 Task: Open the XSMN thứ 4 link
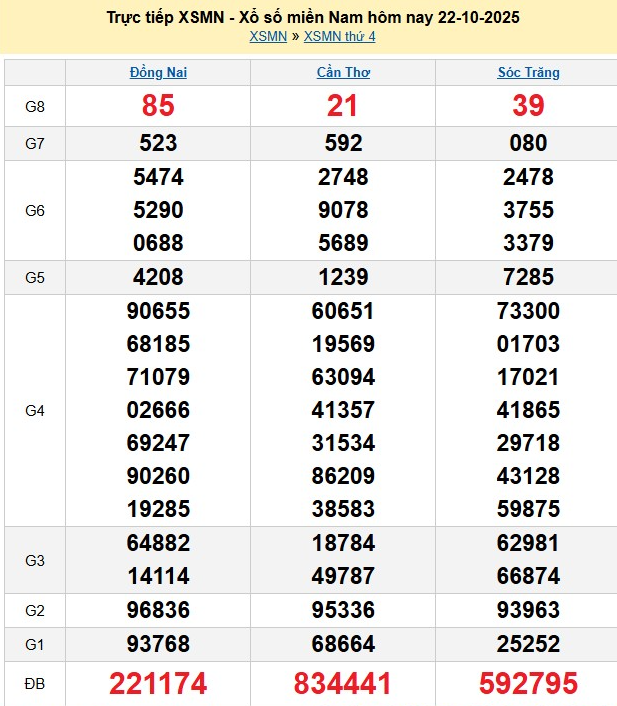(340, 37)
